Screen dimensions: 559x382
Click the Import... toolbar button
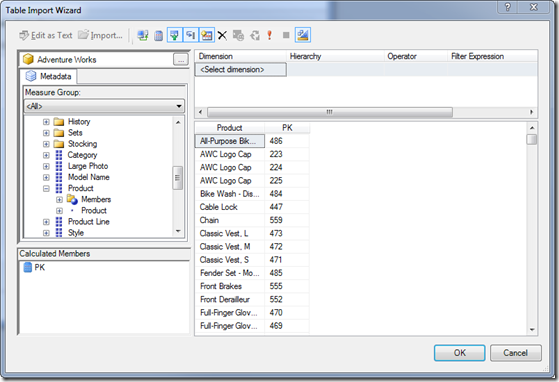click(x=100, y=35)
